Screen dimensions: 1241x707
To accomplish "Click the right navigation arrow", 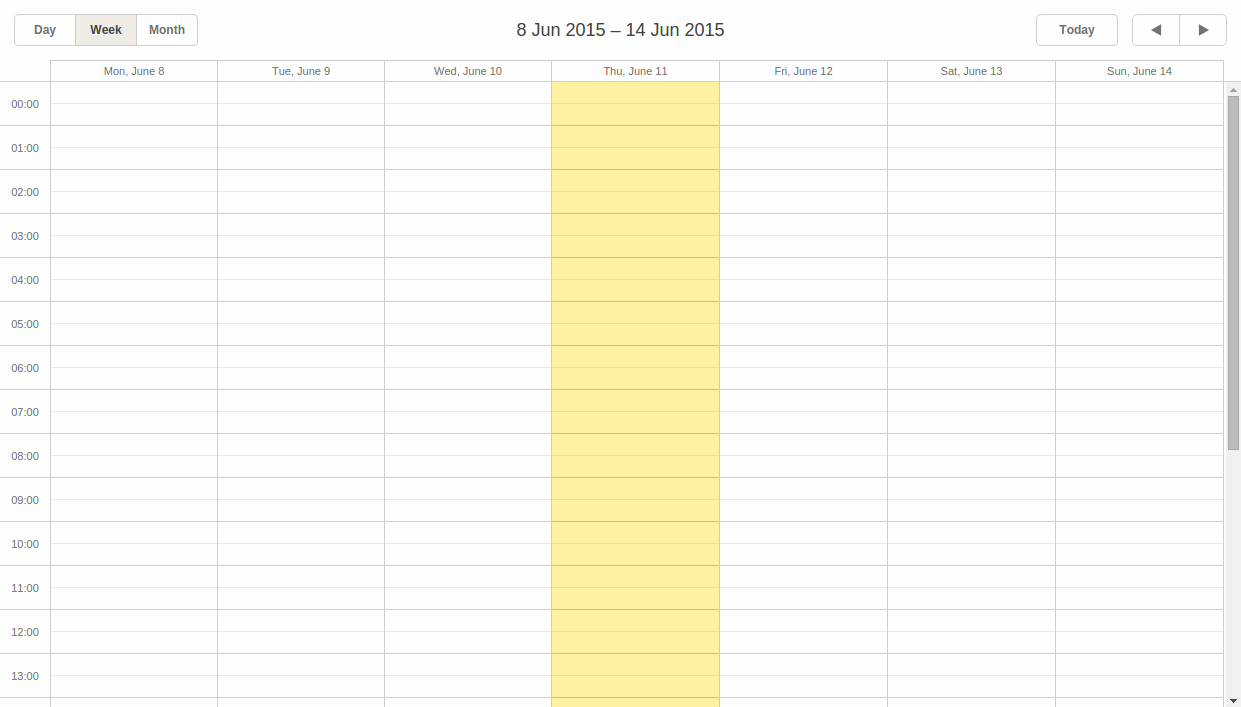I will coord(1203,30).
